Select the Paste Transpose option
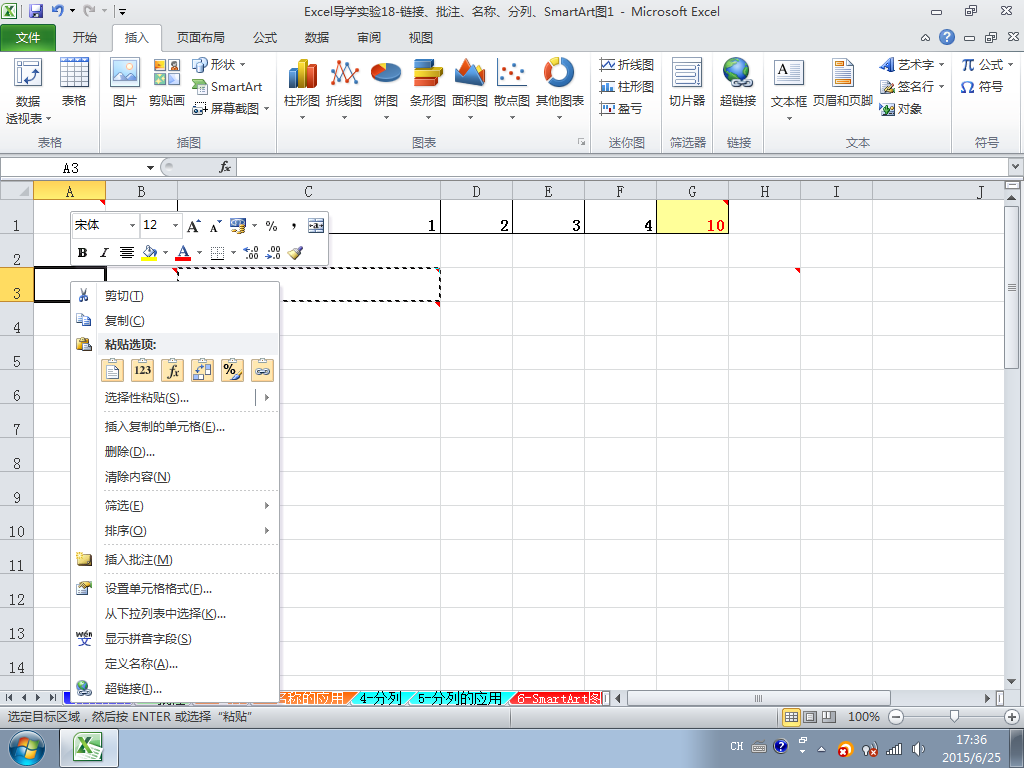 coord(202,370)
